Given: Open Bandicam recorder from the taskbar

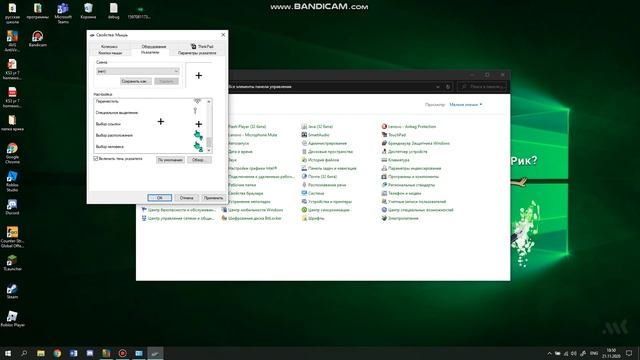Looking at the screenshot, I should pos(122,353).
